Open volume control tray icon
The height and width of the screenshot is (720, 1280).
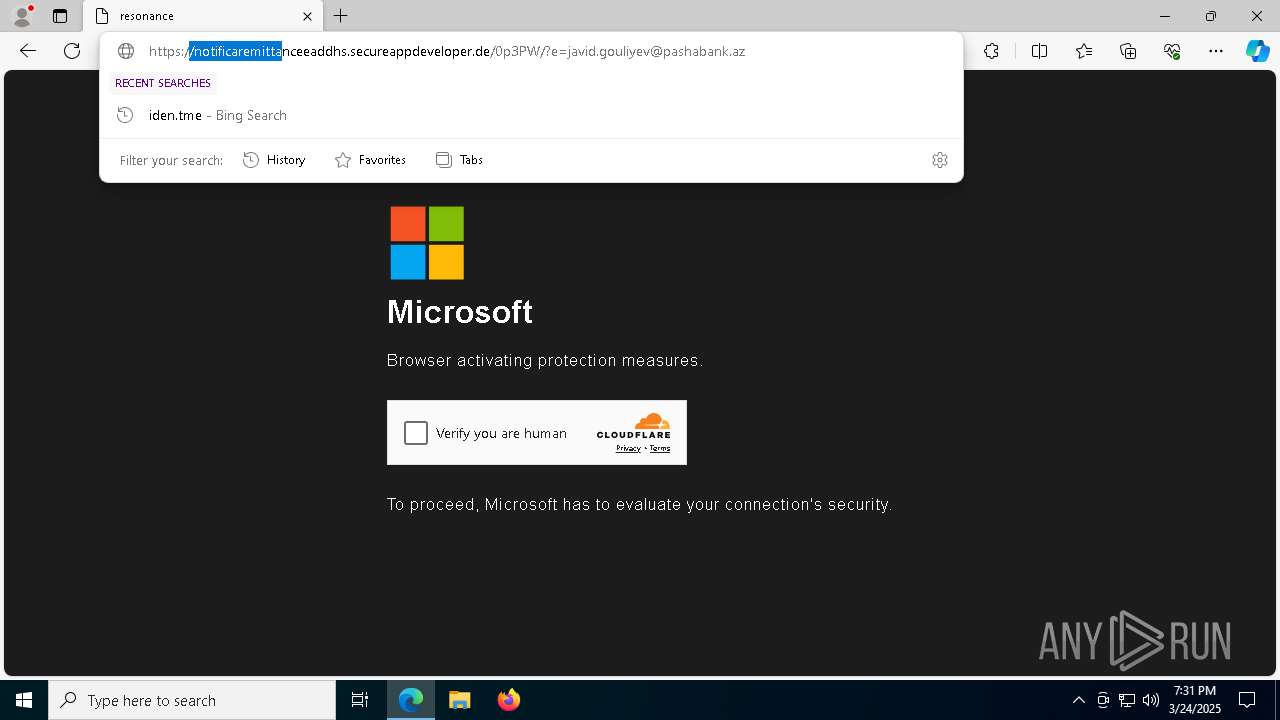coord(1151,700)
